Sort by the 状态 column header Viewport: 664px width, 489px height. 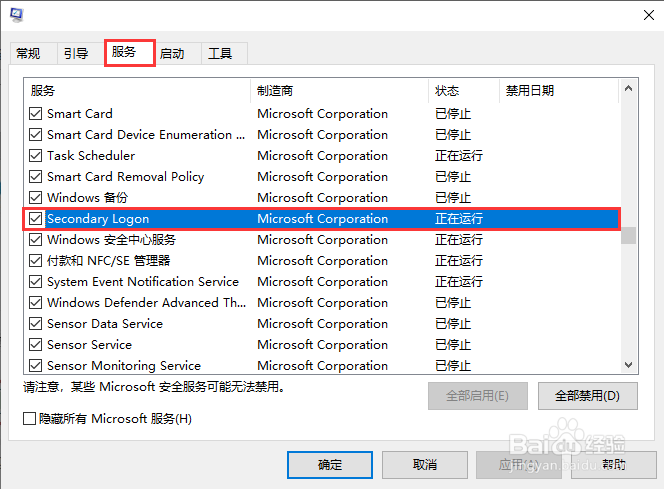point(464,91)
